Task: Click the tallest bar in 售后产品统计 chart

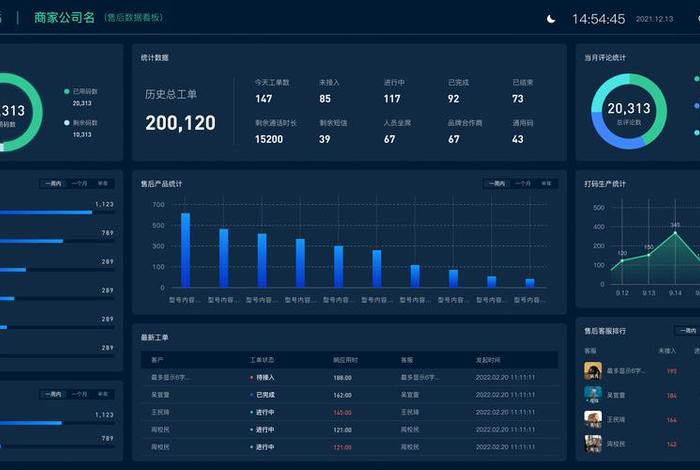Action: pos(185,250)
